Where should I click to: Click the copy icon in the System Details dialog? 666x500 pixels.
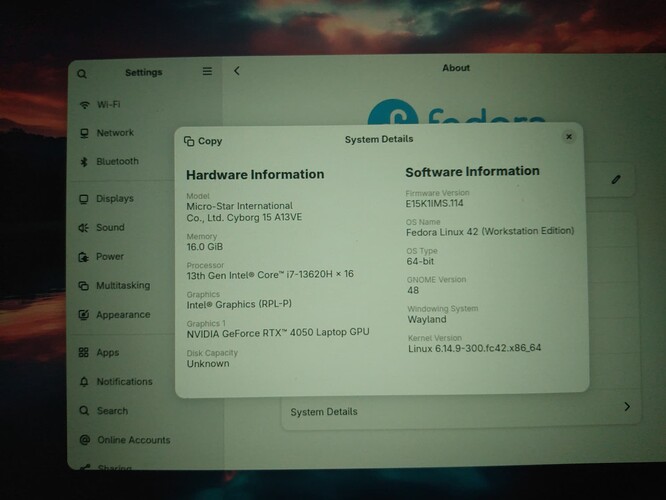189,141
